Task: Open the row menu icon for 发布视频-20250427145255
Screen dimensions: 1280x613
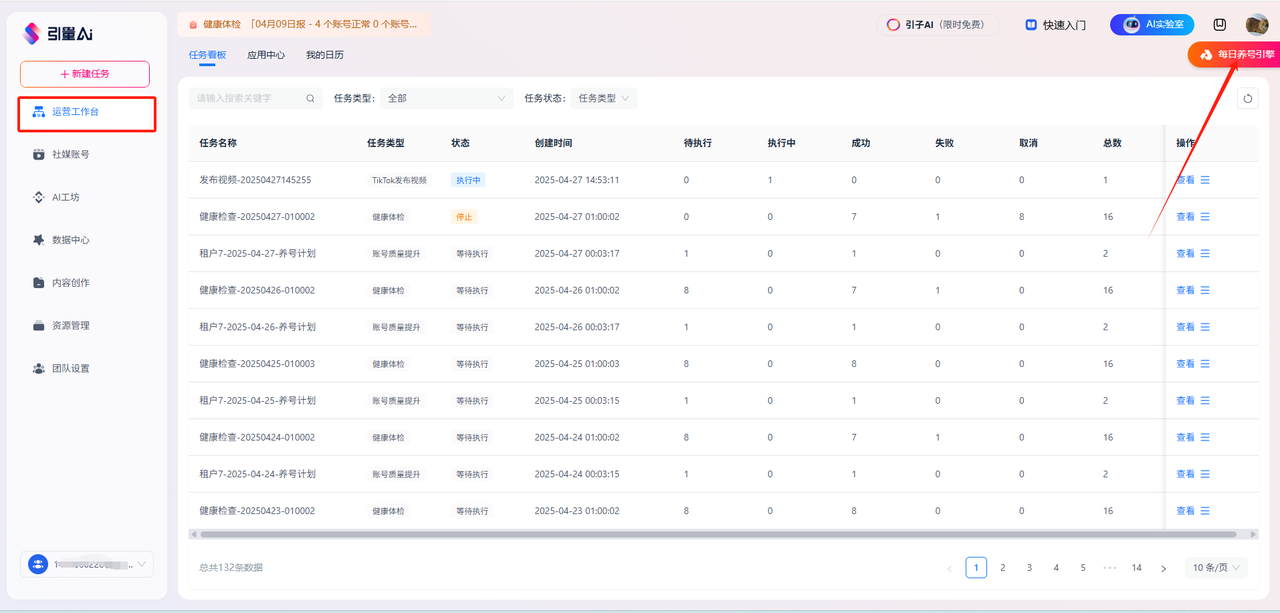Action: 1205,180
